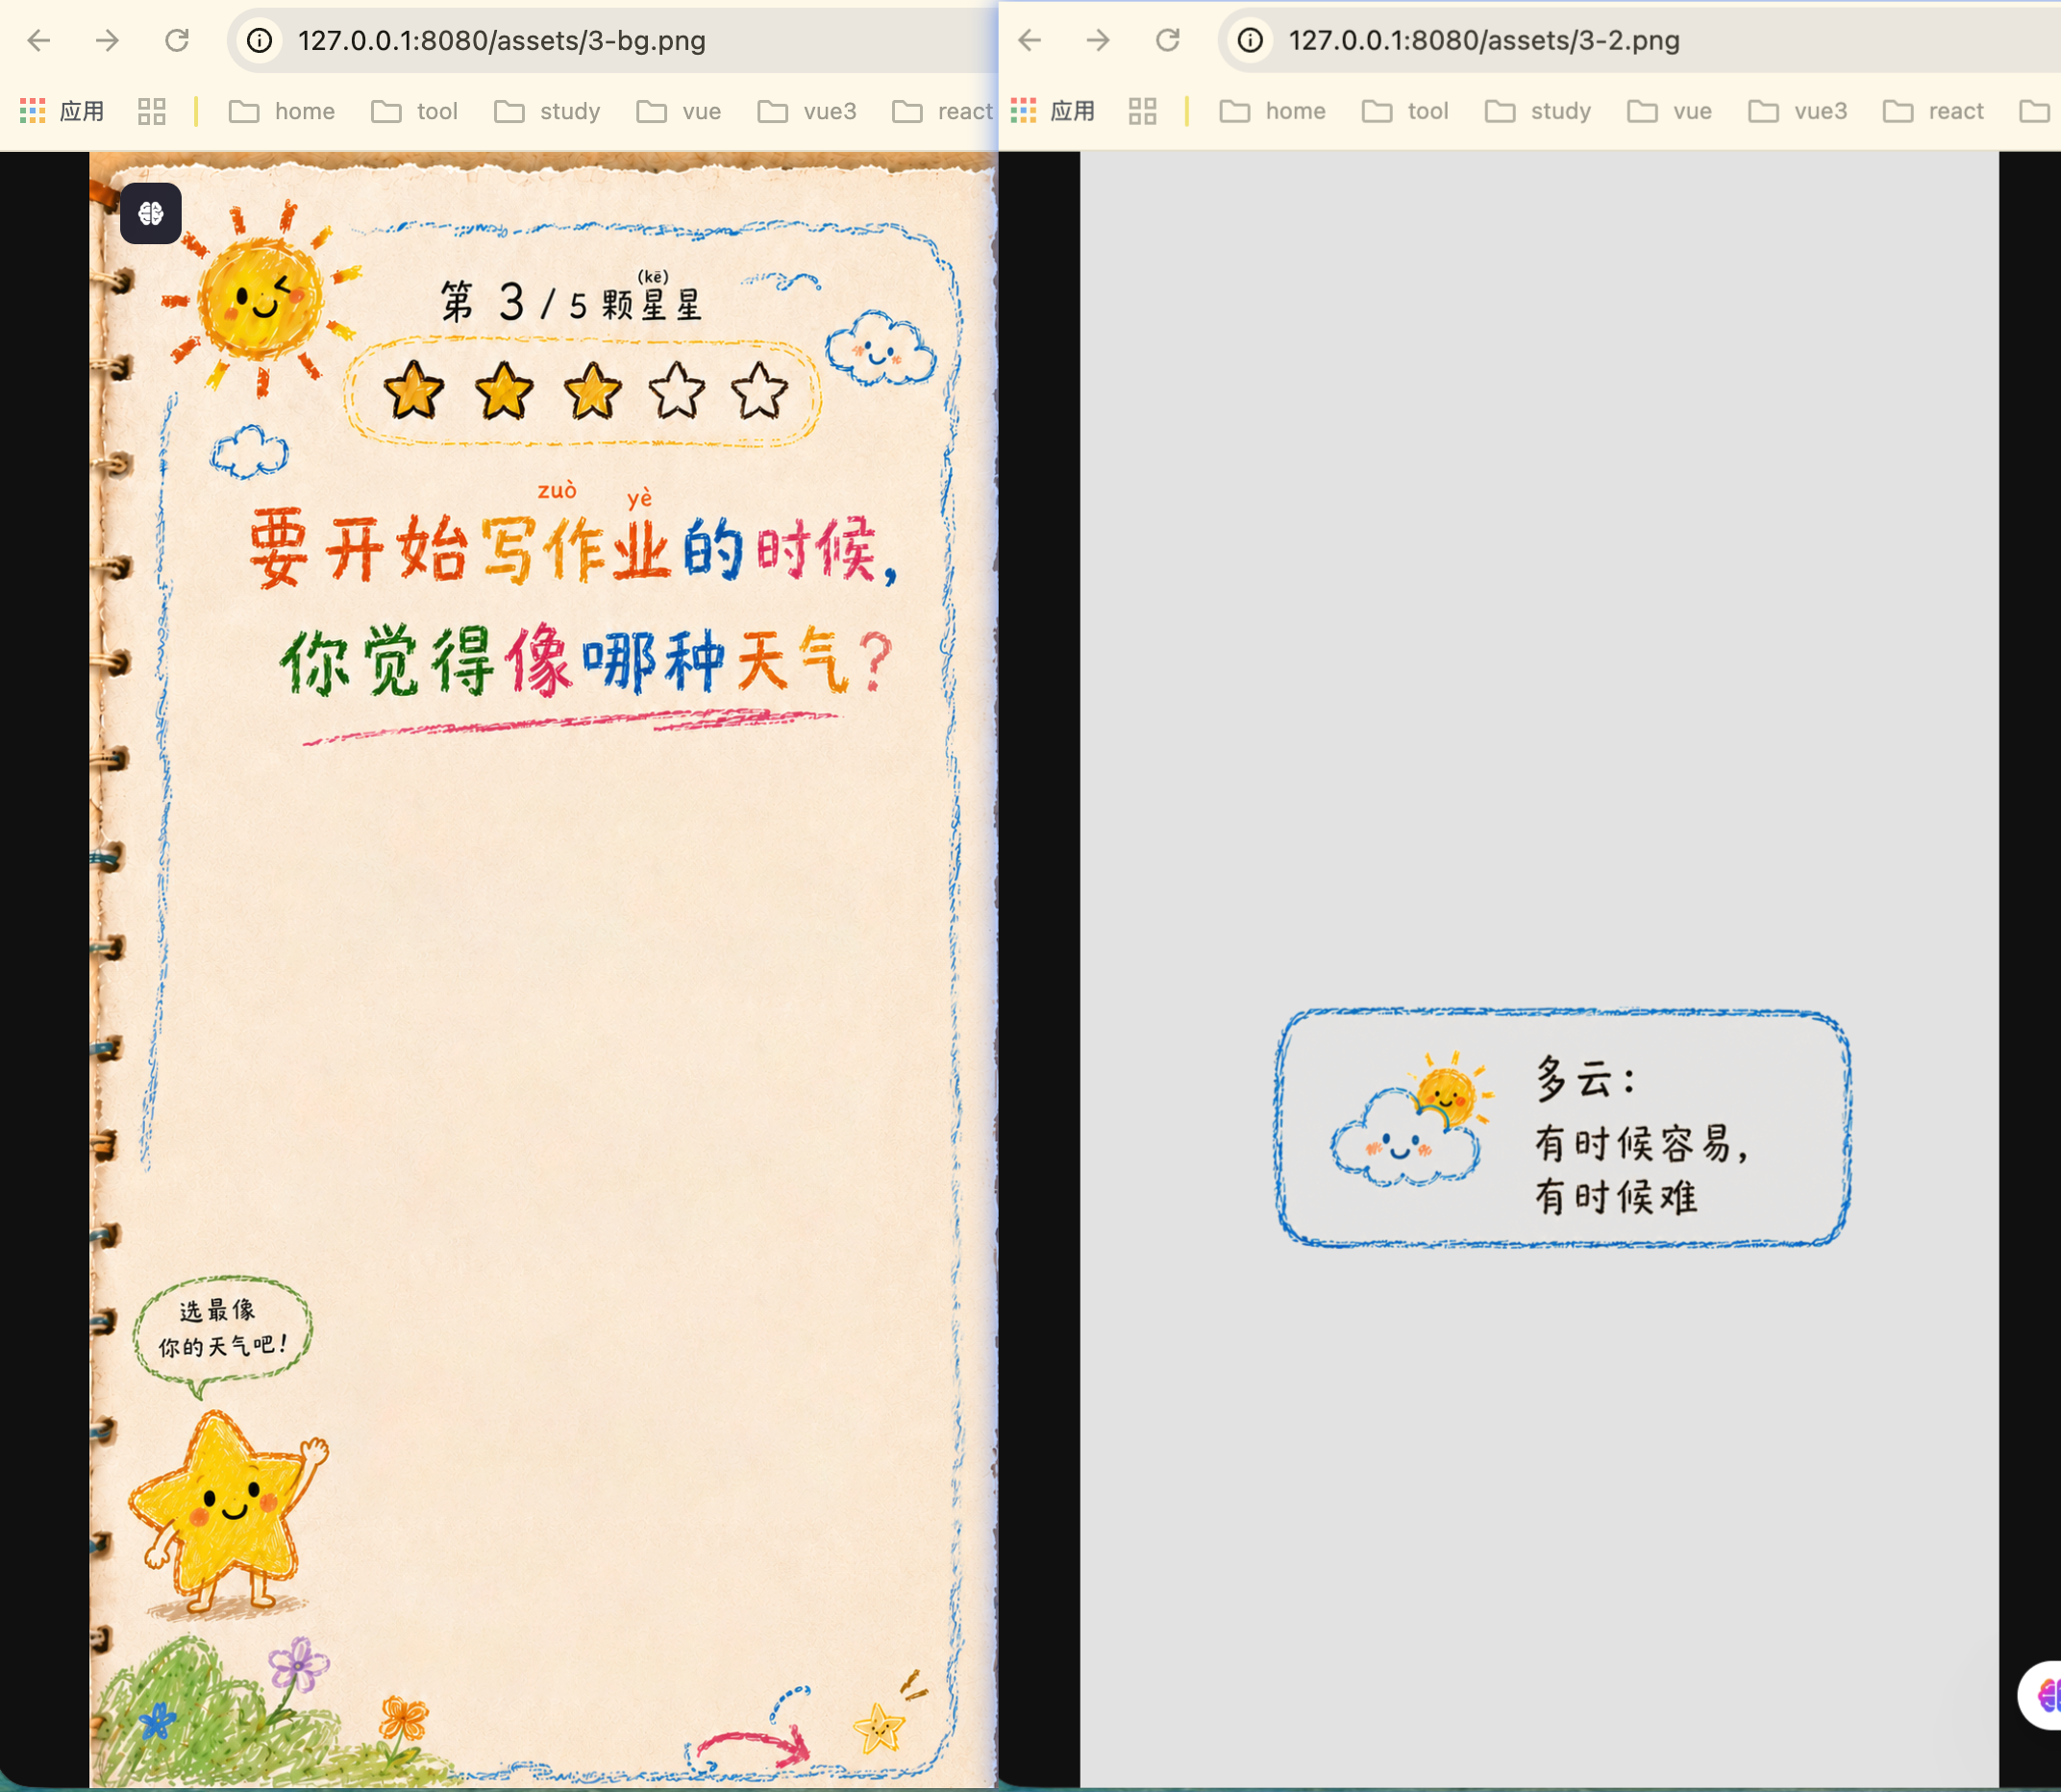The height and width of the screenshot is (1792, 2061).
Task: Open the tool bookmark folder in right window
Action: pyautogui.click(x=1405, y=111)
